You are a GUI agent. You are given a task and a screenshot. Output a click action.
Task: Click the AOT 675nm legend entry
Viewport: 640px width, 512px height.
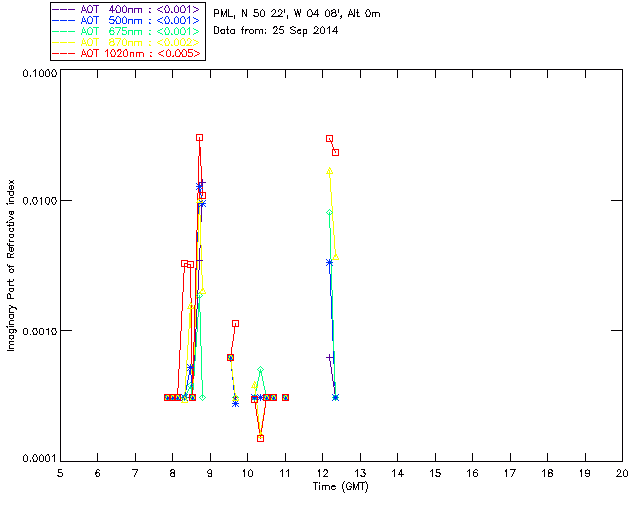[x=127, y=31]
